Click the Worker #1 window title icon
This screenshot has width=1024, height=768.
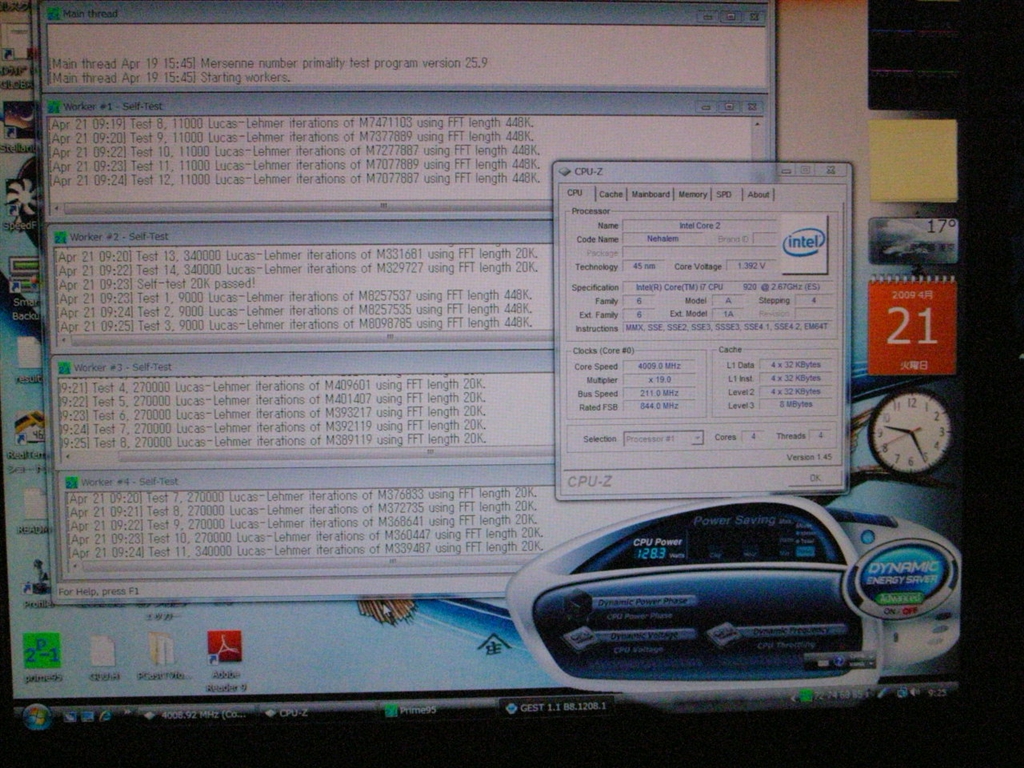coord(54,106)
